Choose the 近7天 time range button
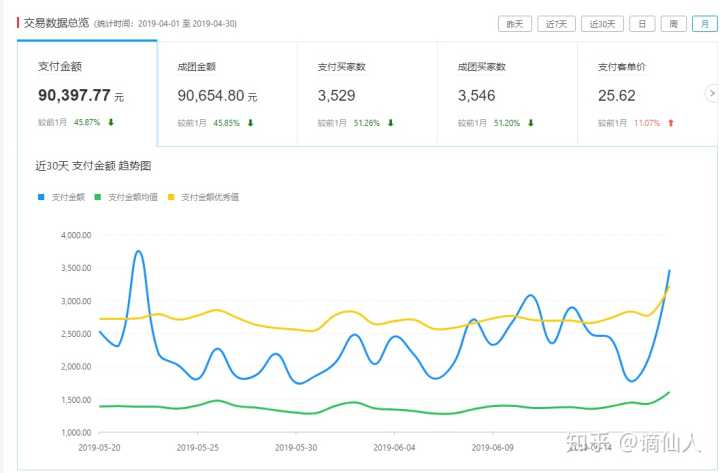This screenshot has height=473, width=720. point(556,23)
